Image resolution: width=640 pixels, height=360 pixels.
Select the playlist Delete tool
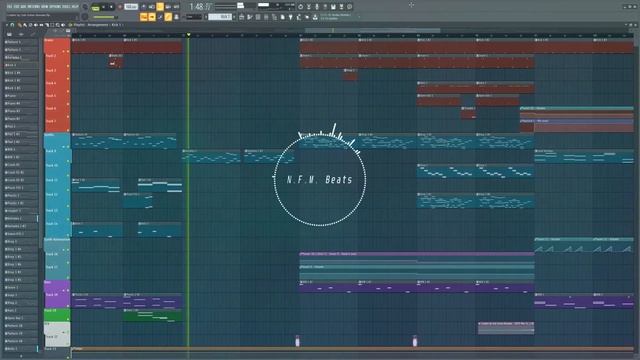30,25
